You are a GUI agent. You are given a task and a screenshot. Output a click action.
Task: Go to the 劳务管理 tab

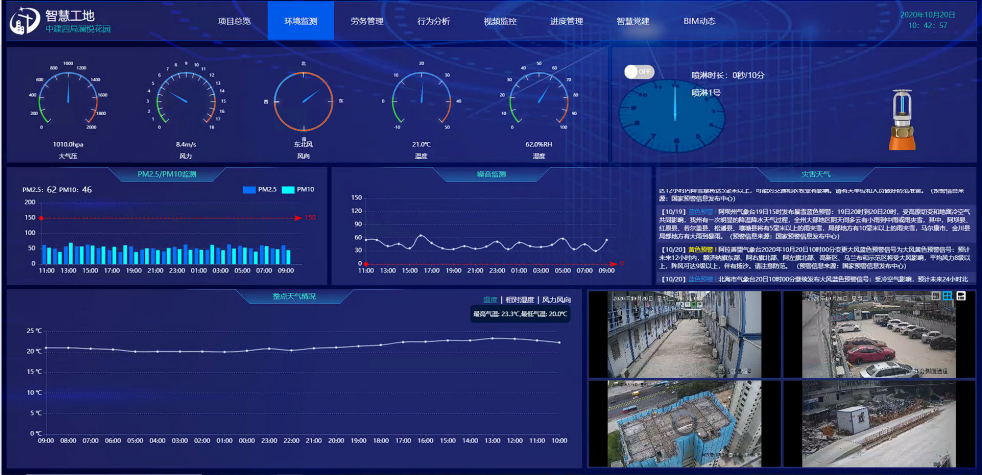(x=367, y=20)
